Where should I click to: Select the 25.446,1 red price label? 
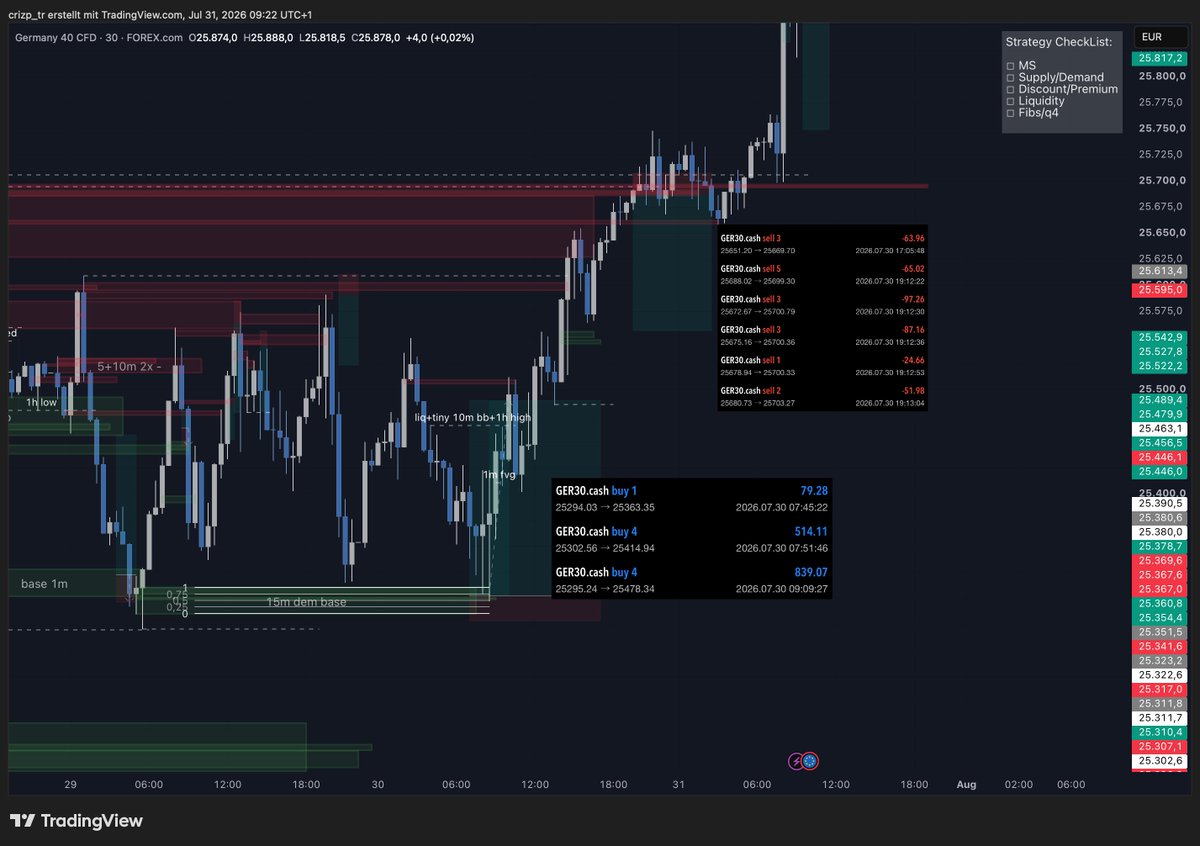pyautogui.click(x=1158, y=457)
